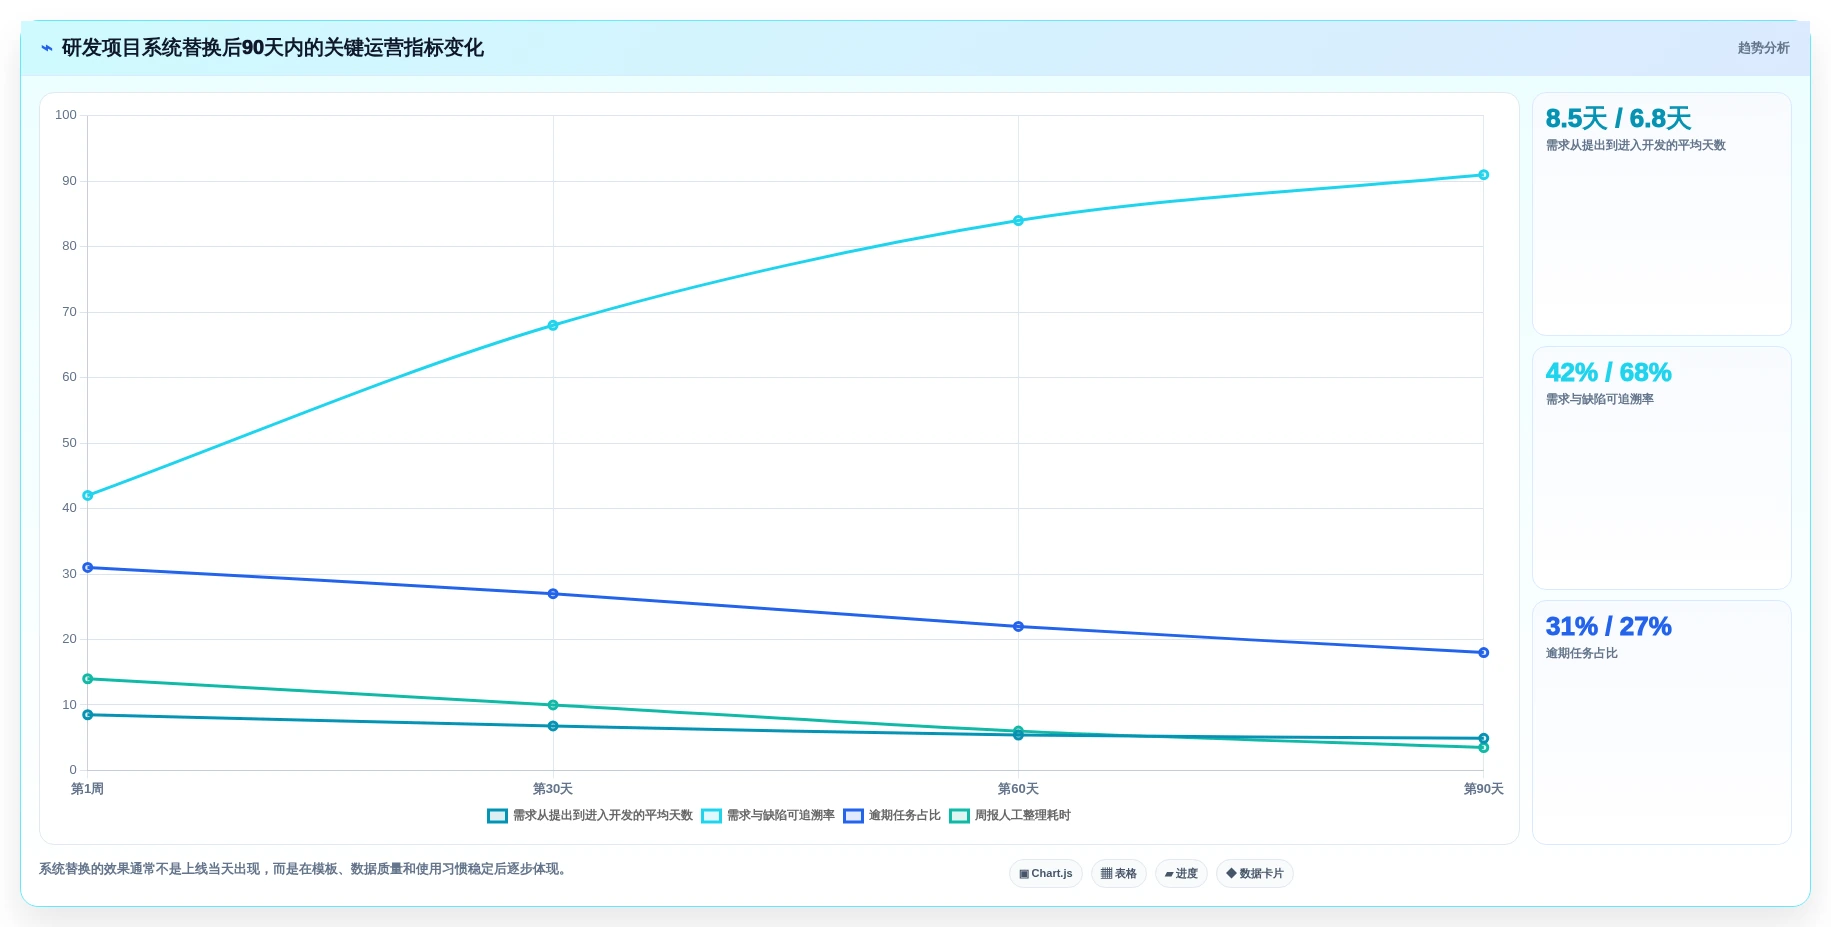Toggle the 周报人工整理耗时 legend swatch
Image resolution: width=1831 pixels, height=927 pixels.
pos(959,816)
